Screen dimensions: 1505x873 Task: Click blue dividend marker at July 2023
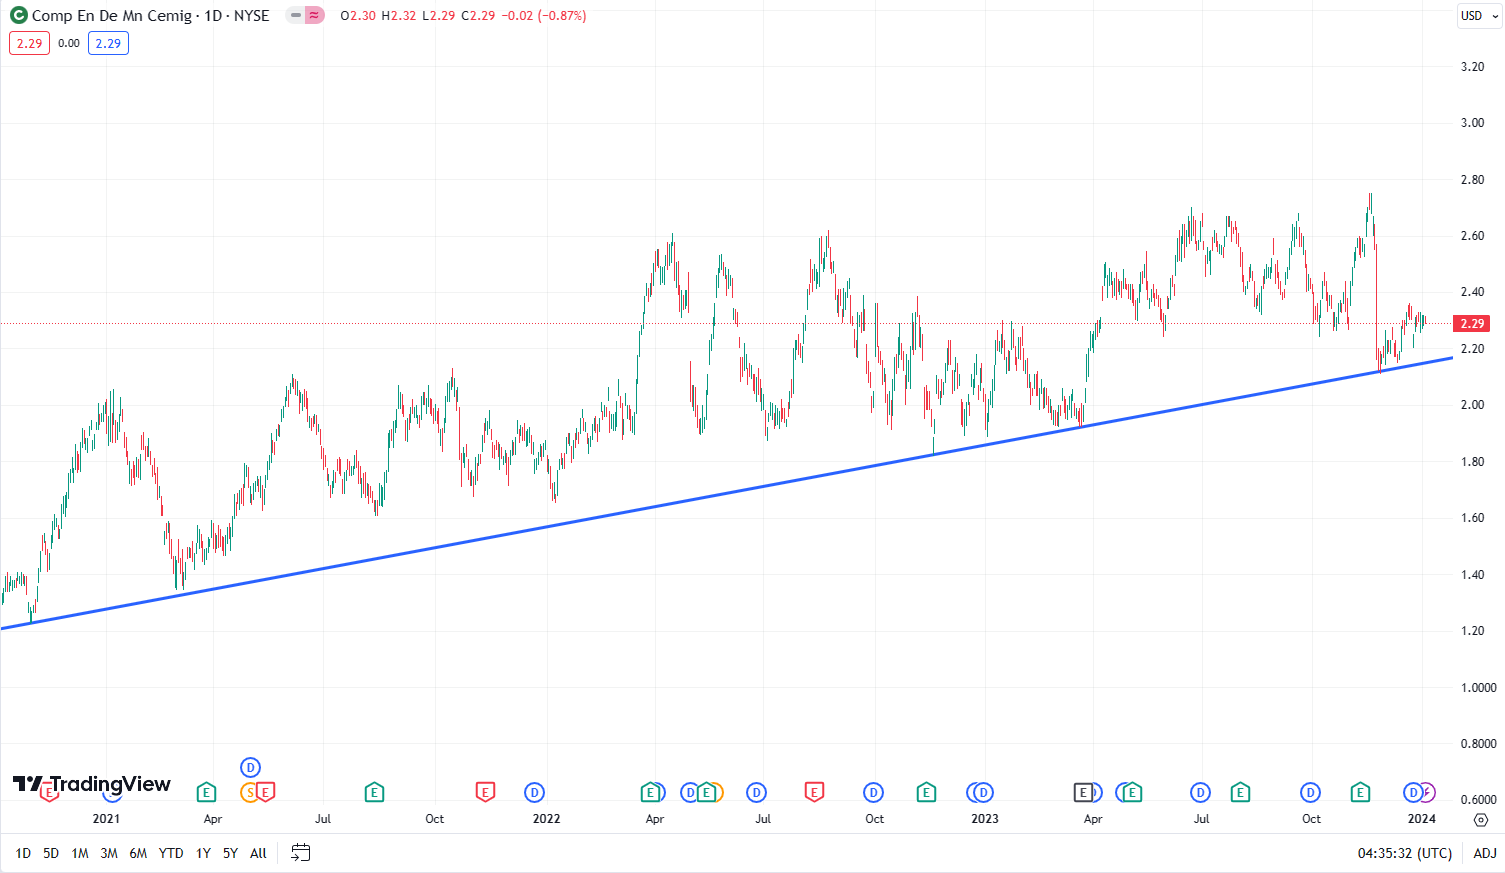coord(1200,793)
